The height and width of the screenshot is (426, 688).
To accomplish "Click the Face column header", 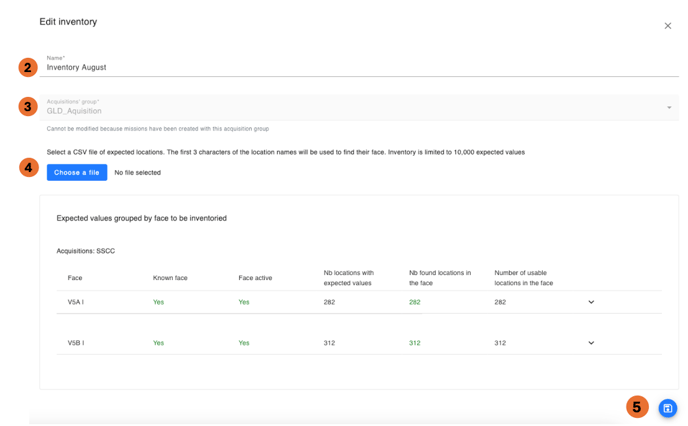I will click(75, 277).
